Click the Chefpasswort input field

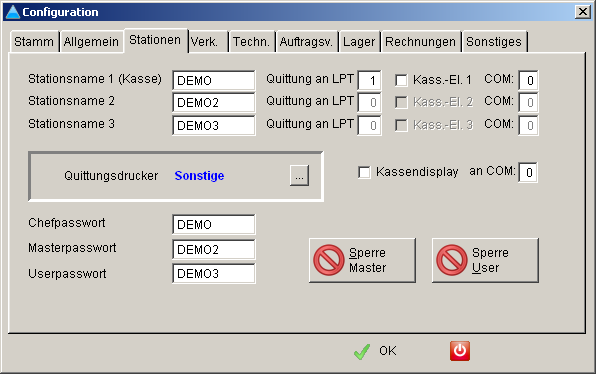[214, 224]
